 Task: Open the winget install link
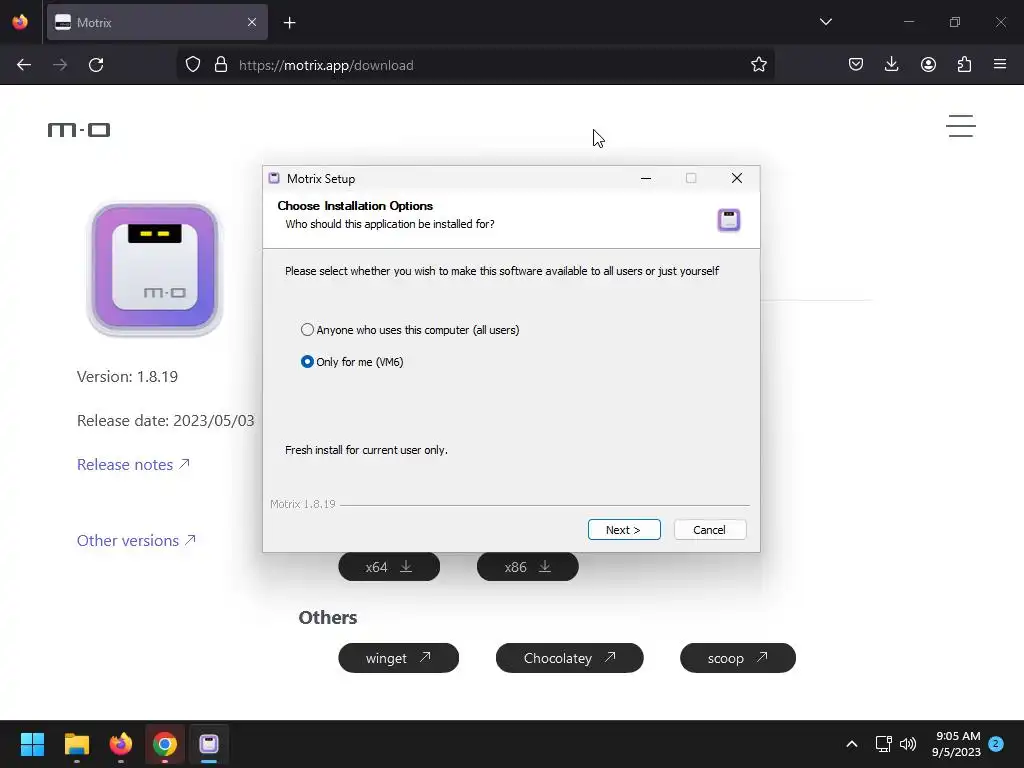pyautogui.click(x=398, y=658)
